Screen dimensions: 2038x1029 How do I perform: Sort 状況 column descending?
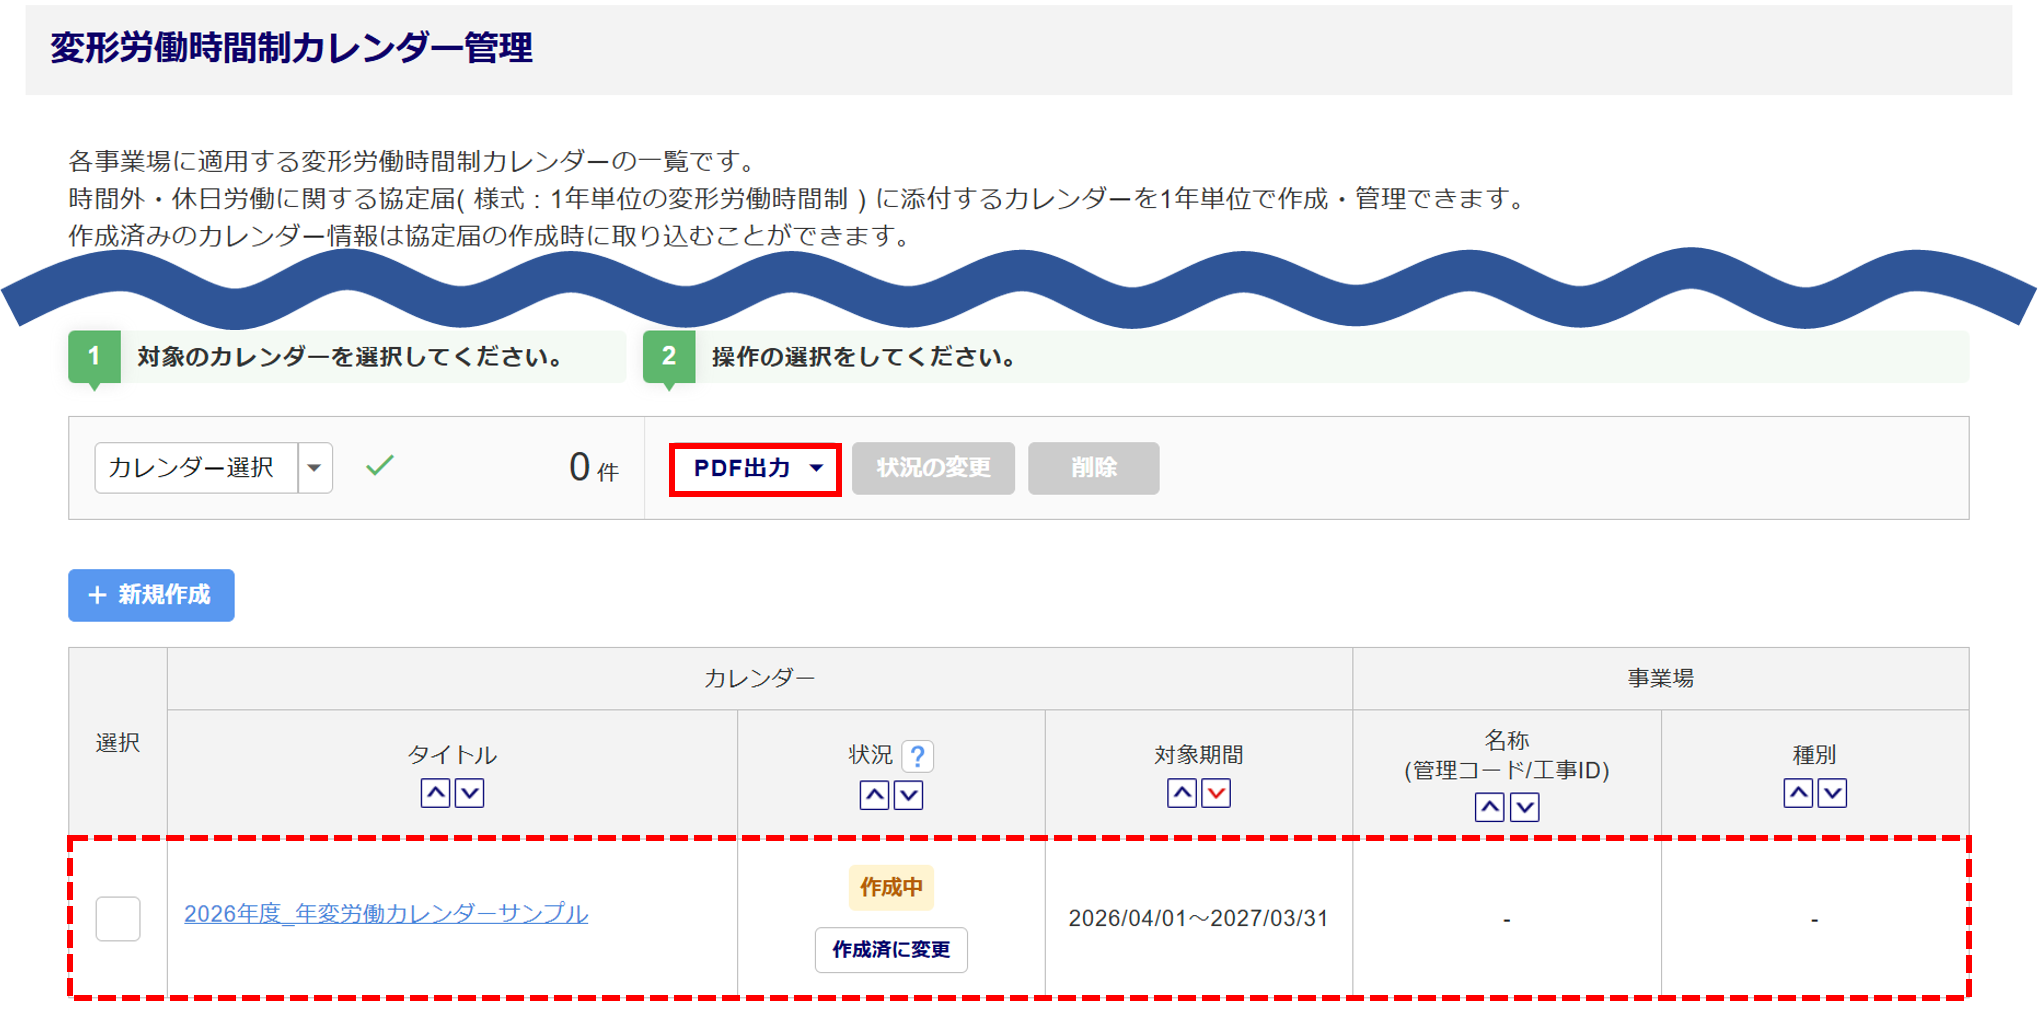(x=908, y=795)
